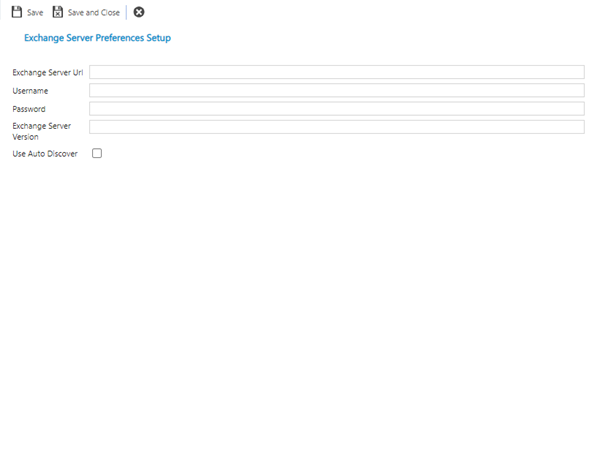Focus the Exchange Server Url text field
This screenshot has width=600, height=449.
tap(336, 72)
